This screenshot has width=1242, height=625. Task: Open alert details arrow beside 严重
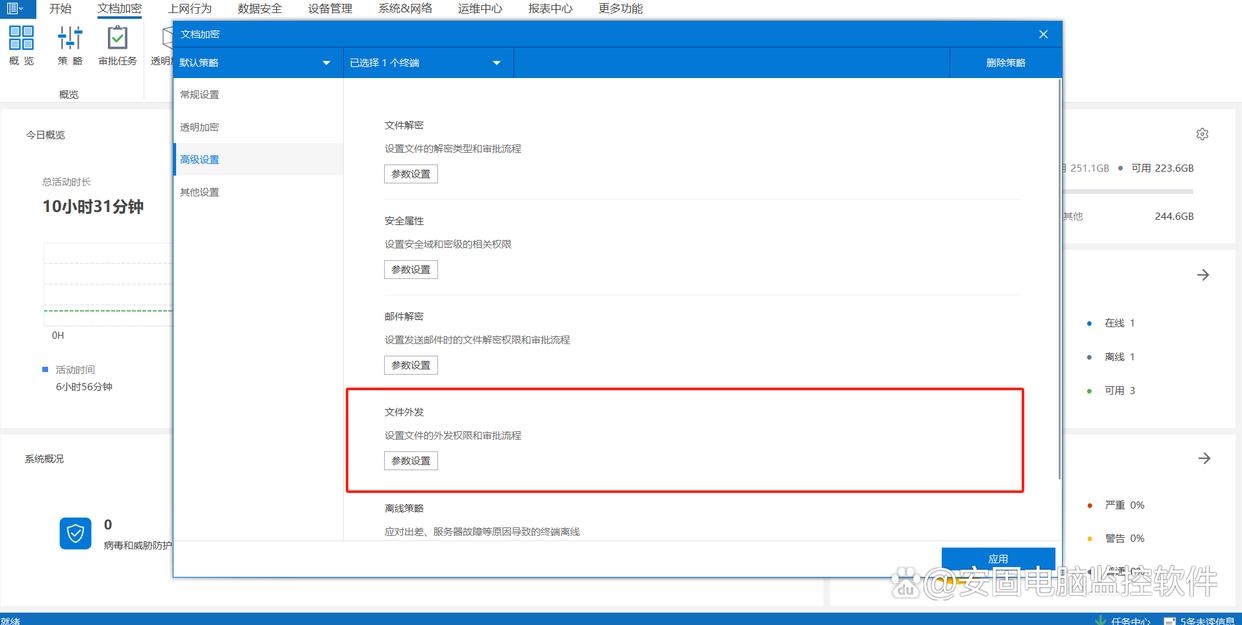(x=1204, y=458)
